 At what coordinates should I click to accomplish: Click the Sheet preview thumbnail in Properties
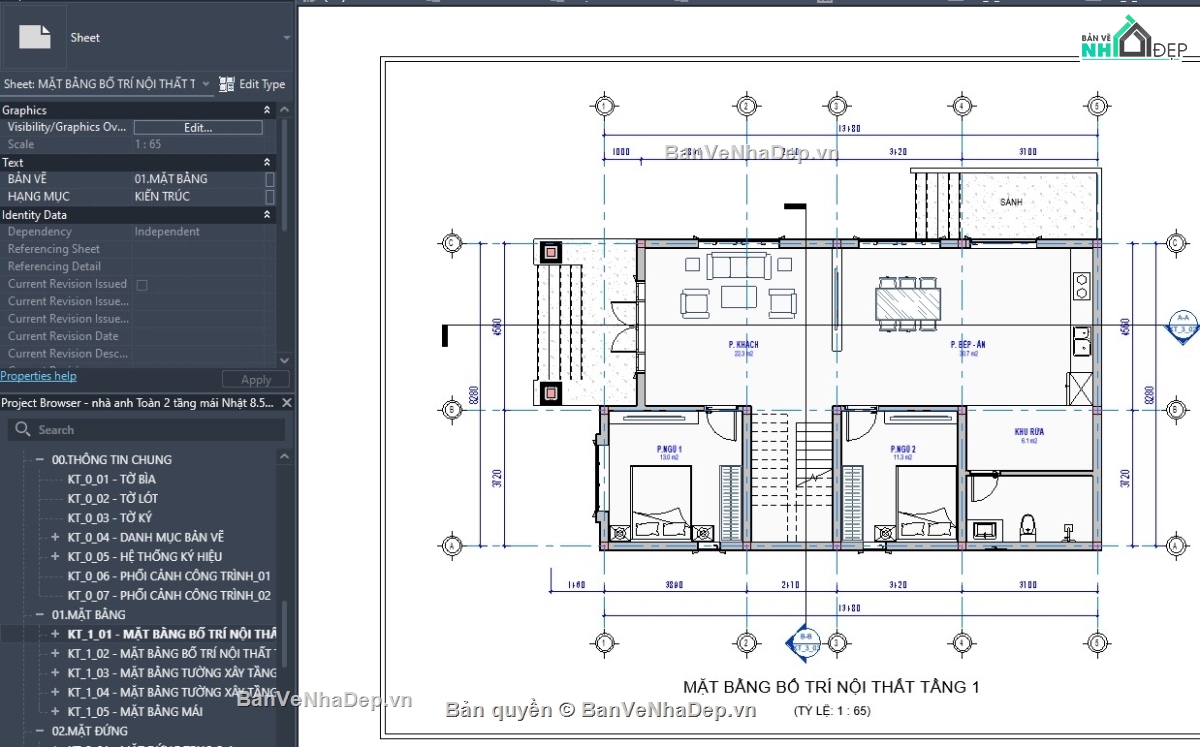click(36, 36)
